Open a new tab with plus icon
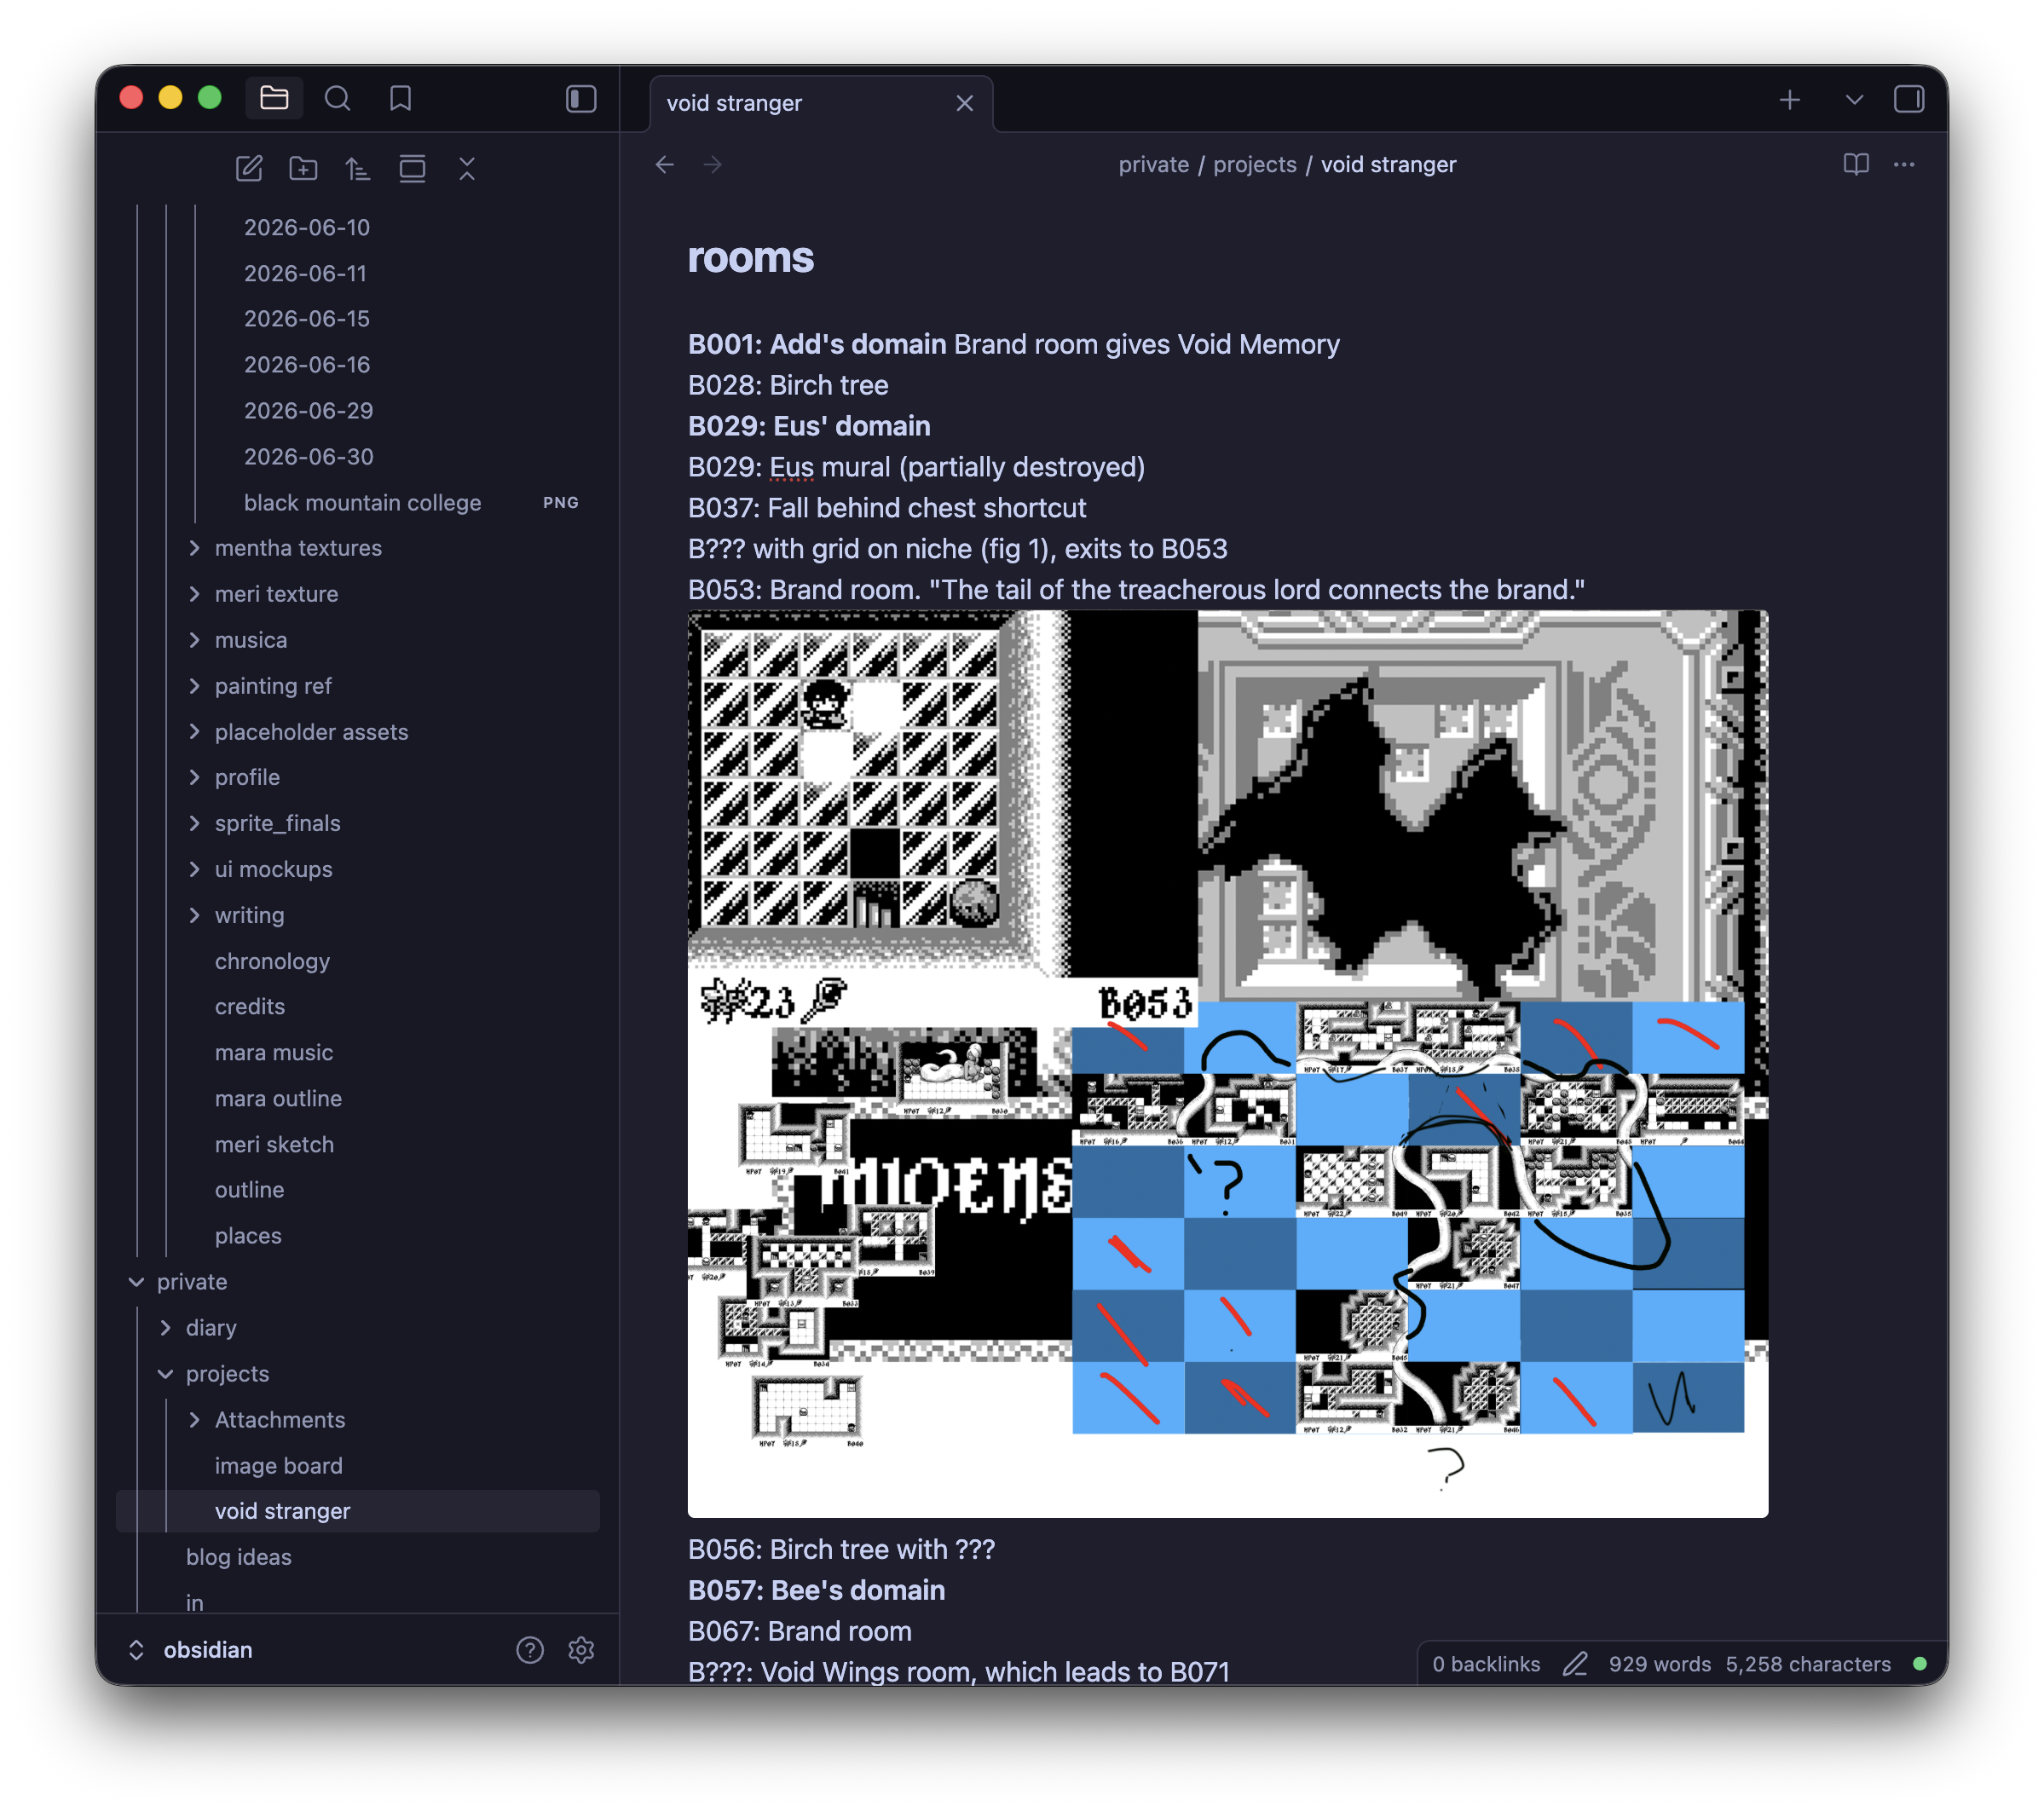Image resolution: width=2044 pixels, height=1812 pixels. 1790,99
